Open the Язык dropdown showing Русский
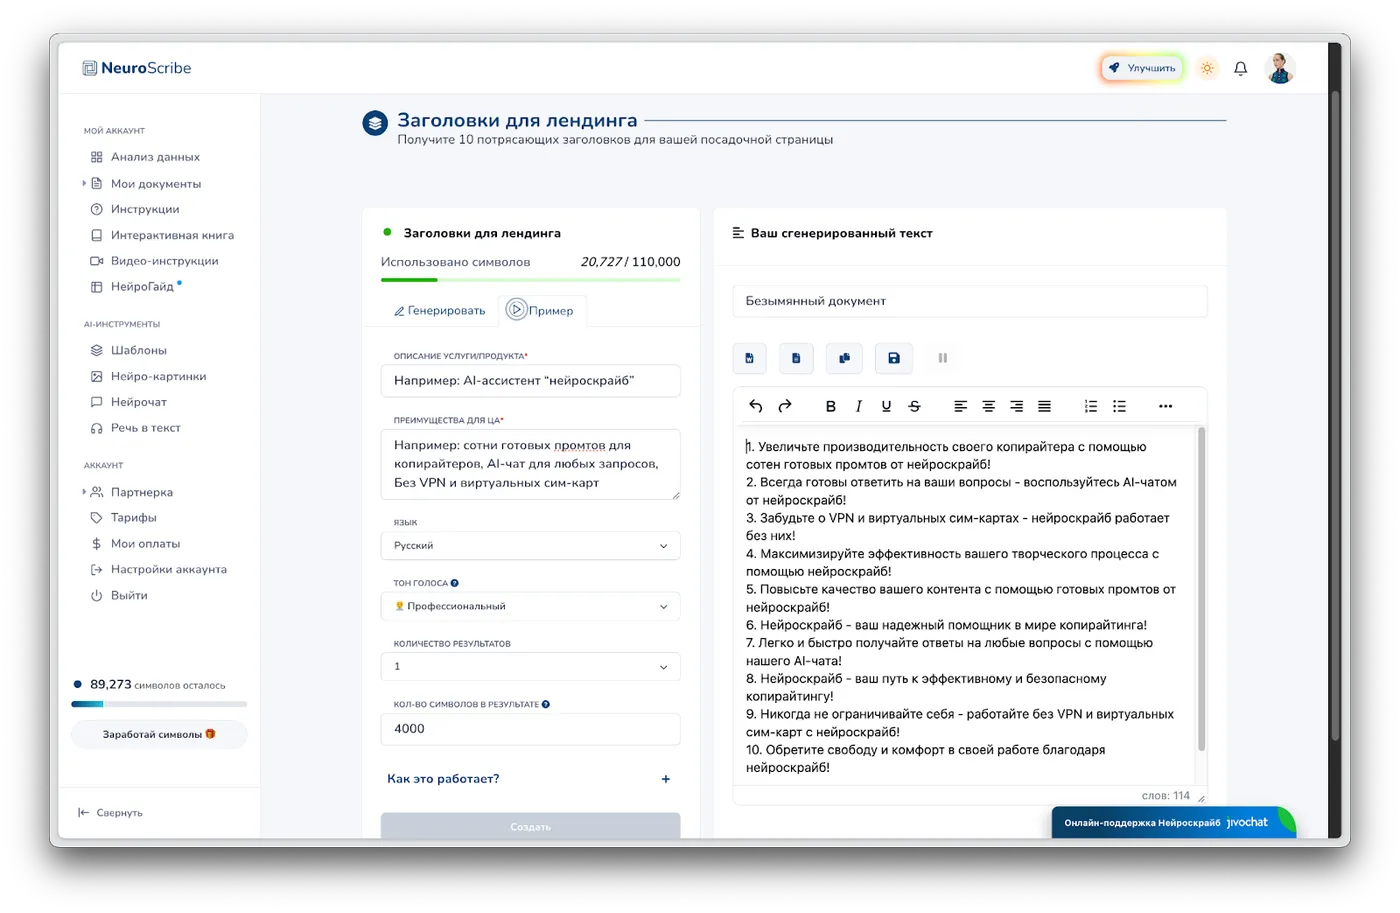This screenshot has height=913, width=1400. click(x=530, y=546)
